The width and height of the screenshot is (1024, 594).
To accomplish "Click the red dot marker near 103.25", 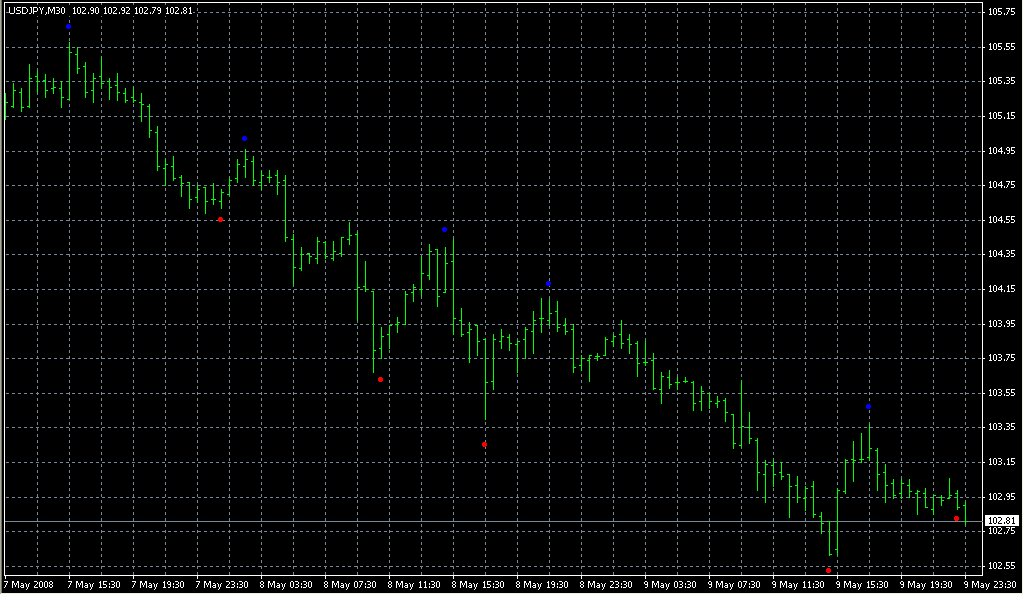I will pos(485,445).
